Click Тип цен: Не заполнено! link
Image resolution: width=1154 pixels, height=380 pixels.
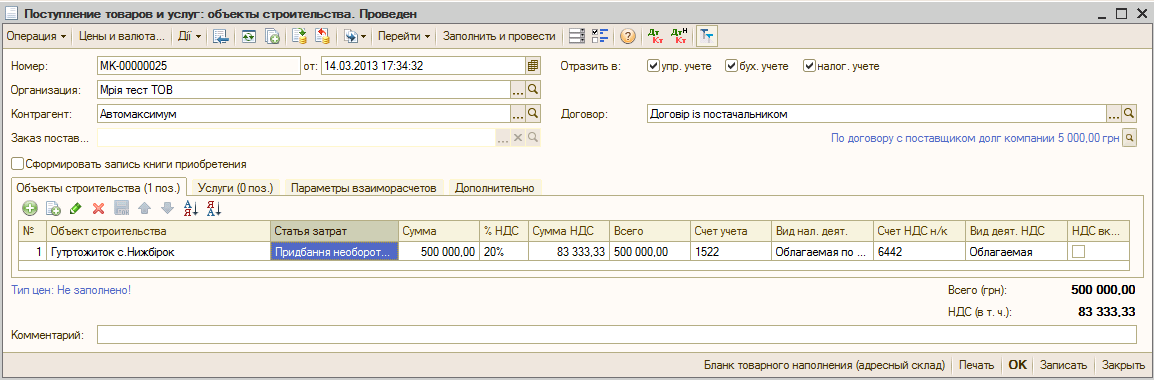tap(71, 290)
